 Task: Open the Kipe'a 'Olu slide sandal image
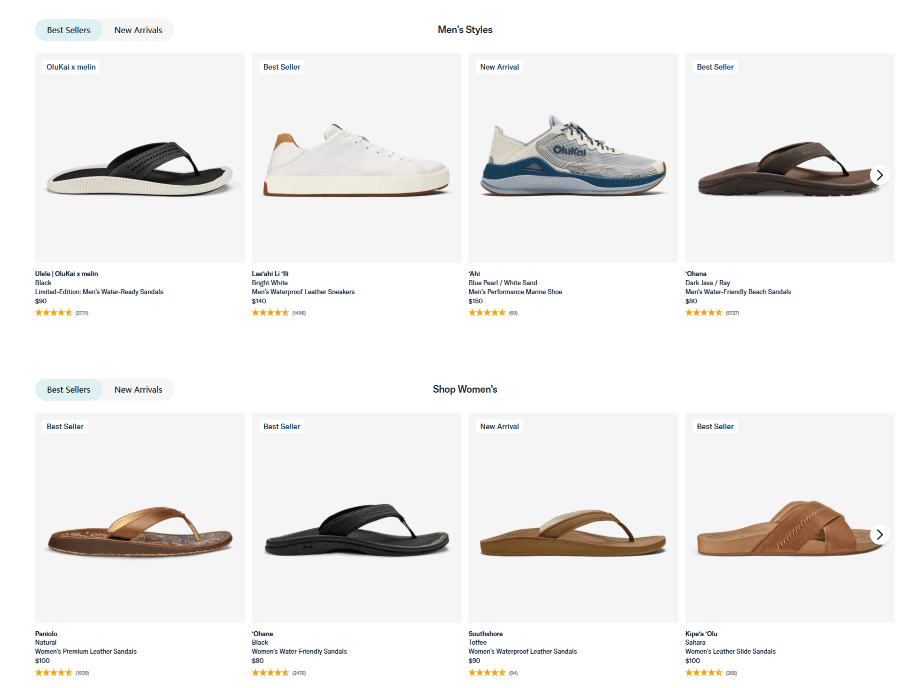click(x=790, y=517)
